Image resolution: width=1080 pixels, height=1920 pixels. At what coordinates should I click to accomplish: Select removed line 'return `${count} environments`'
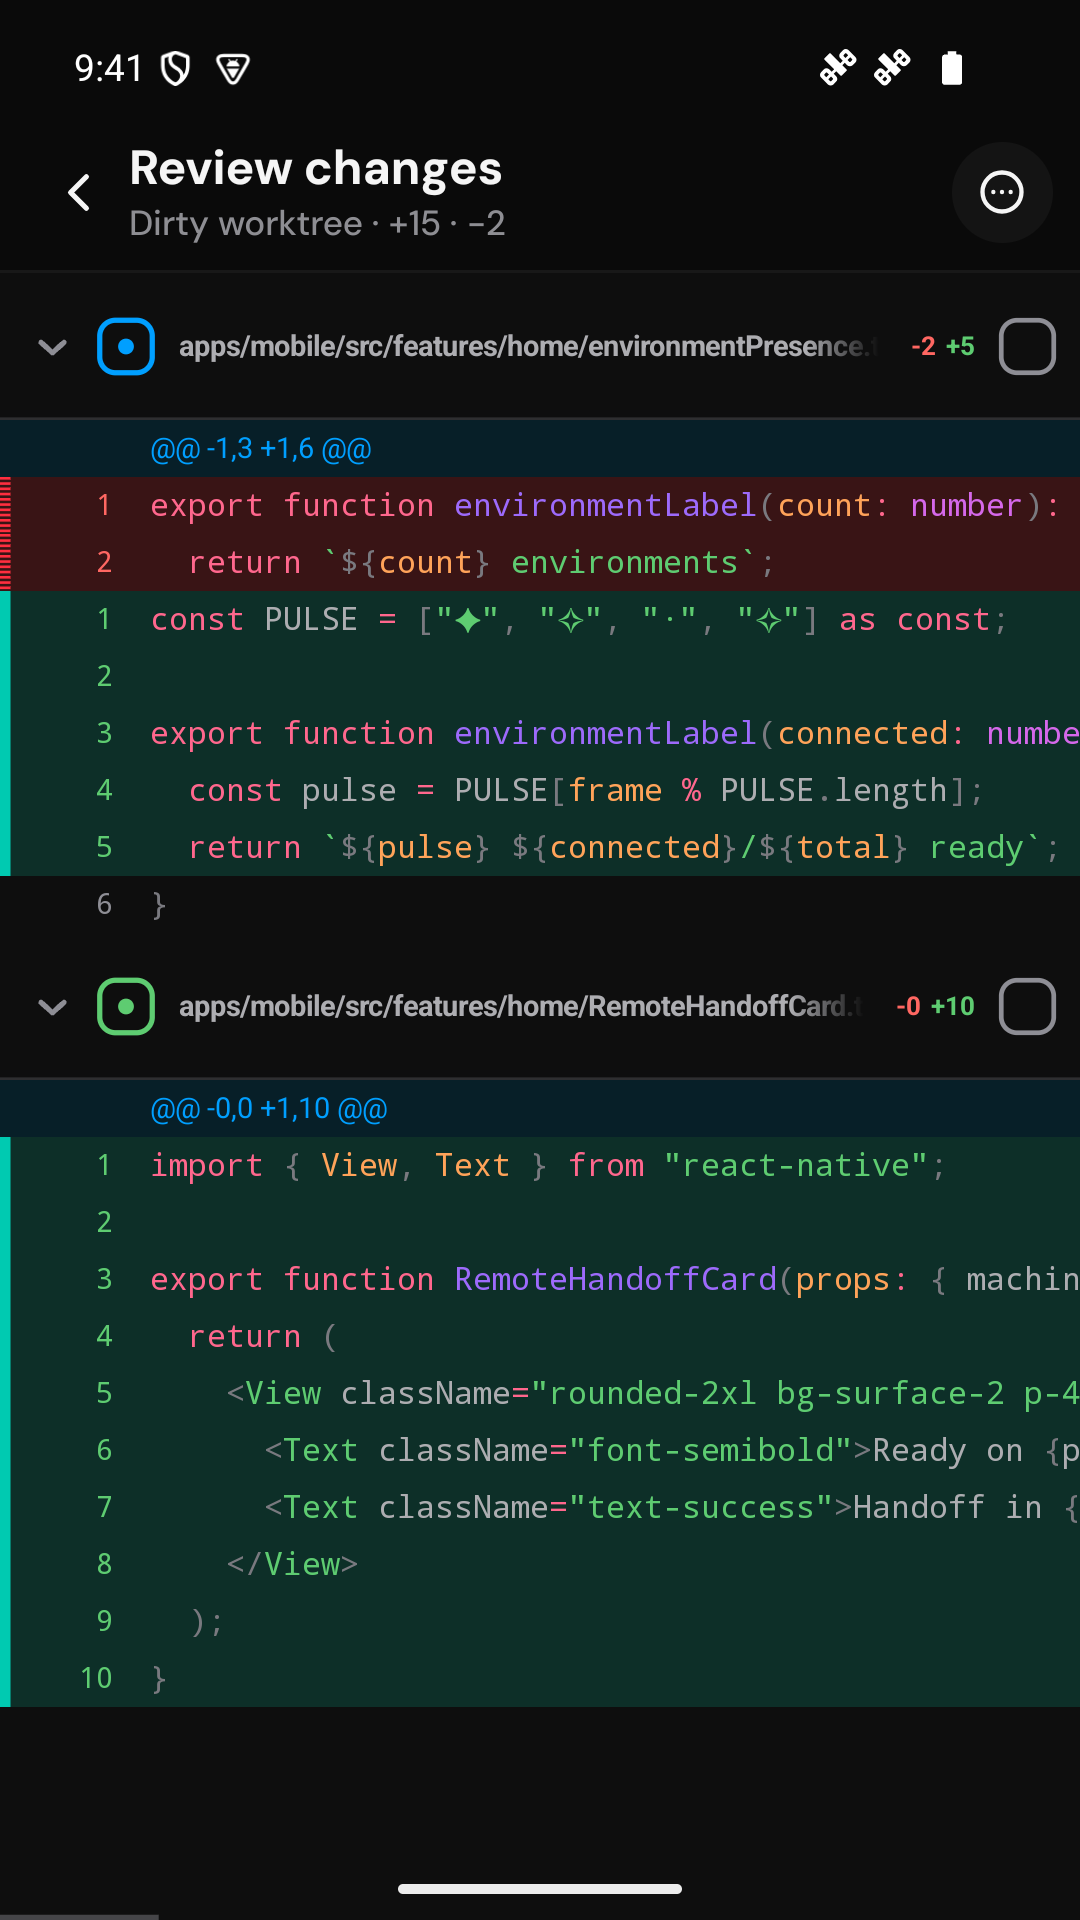(x=540, y=562)
